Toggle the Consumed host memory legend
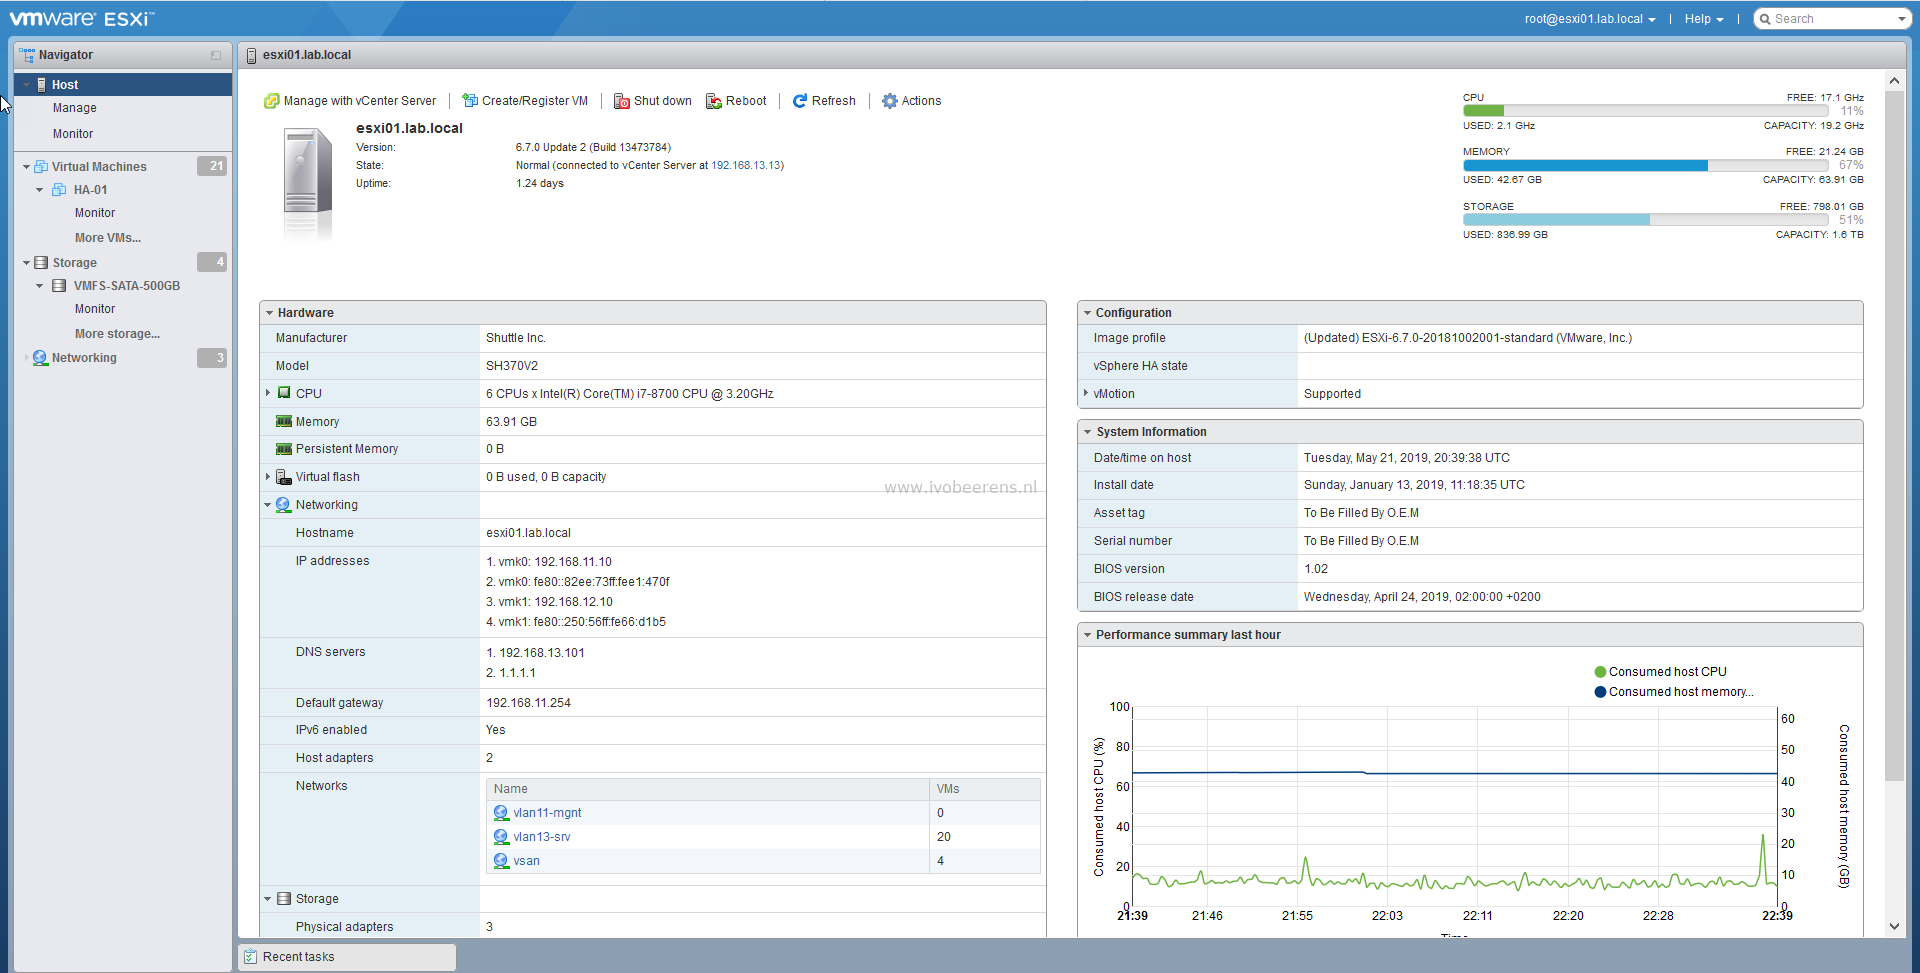Screen dimensions: 1920x973 1674,692
